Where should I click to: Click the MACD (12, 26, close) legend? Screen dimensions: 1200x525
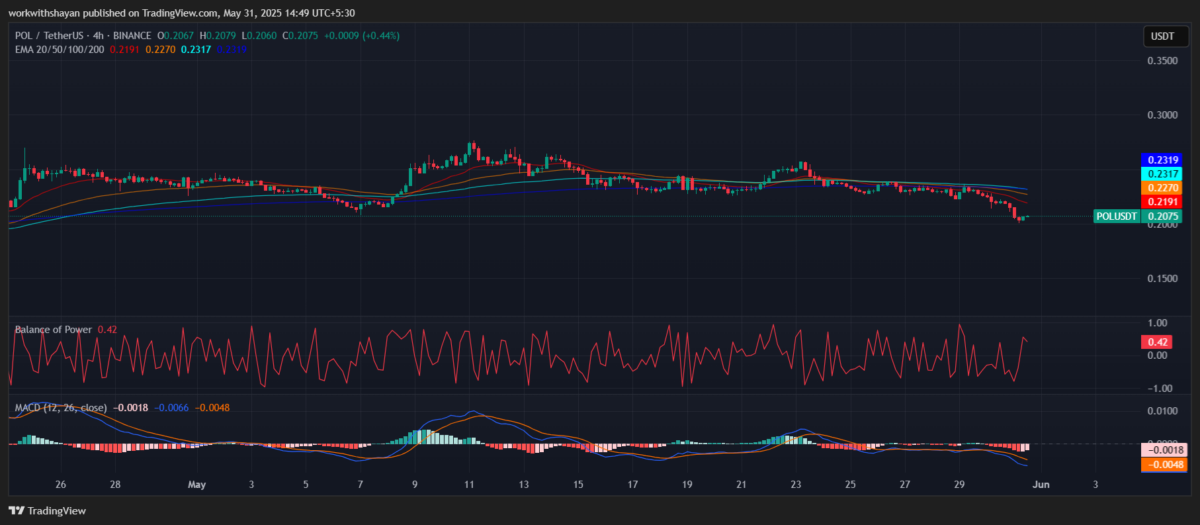59,408
